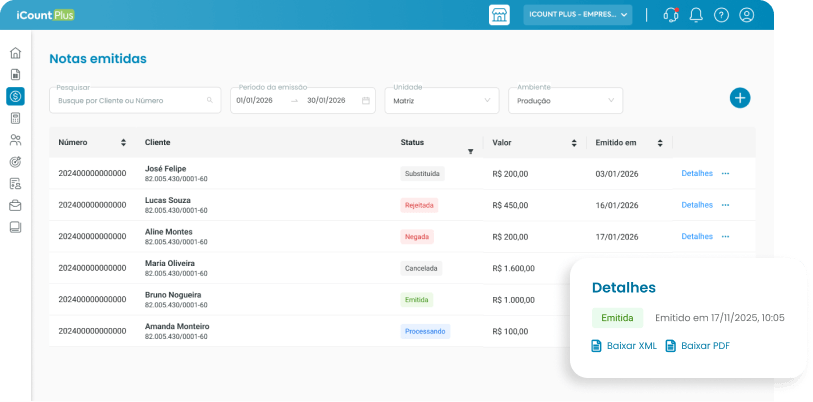Screen dimensions: 813x402
Task: Click the search field Busque por Cliente
Action: pyautogui.click(x=135, y=101)
